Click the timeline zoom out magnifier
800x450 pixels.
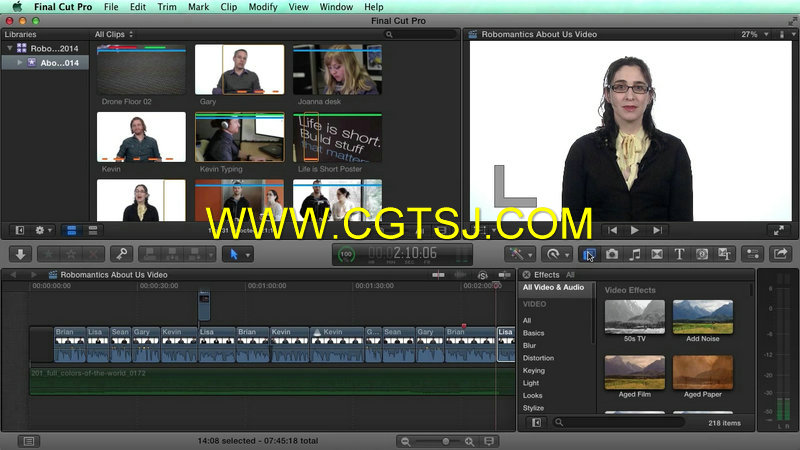point(406,441)
